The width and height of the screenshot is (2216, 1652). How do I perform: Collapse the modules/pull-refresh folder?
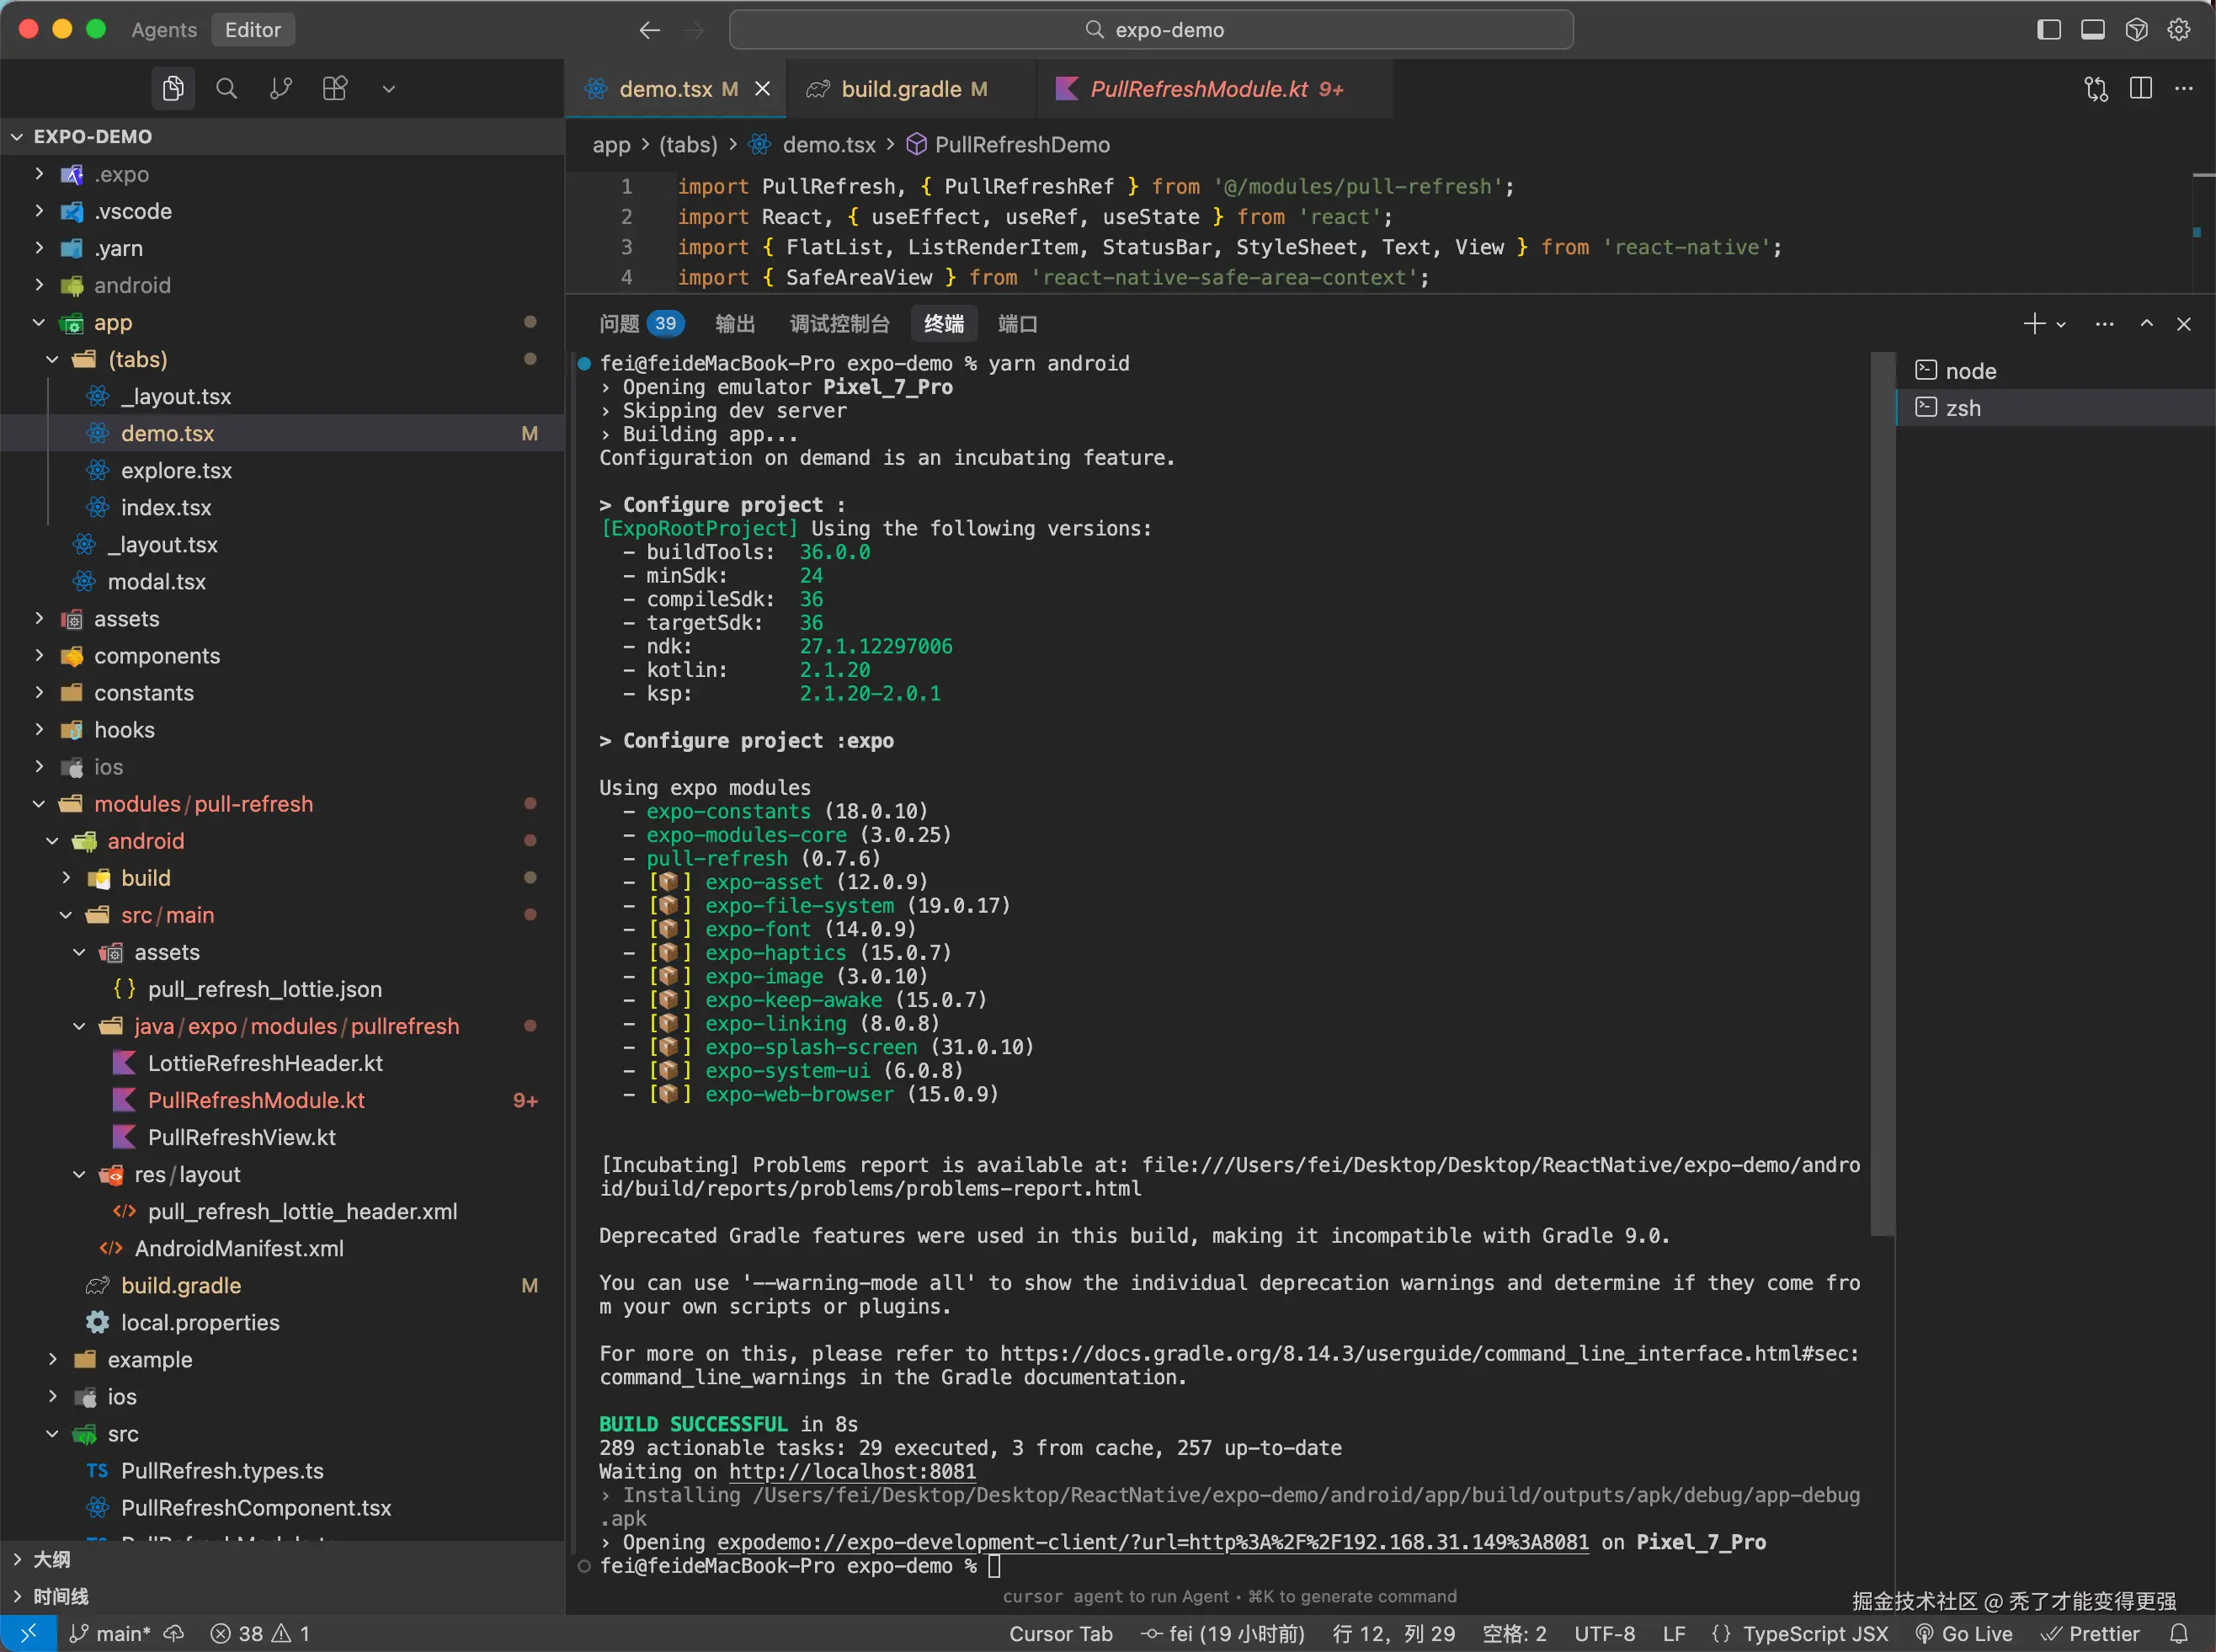pyautogui.click(x=203, y=804)
